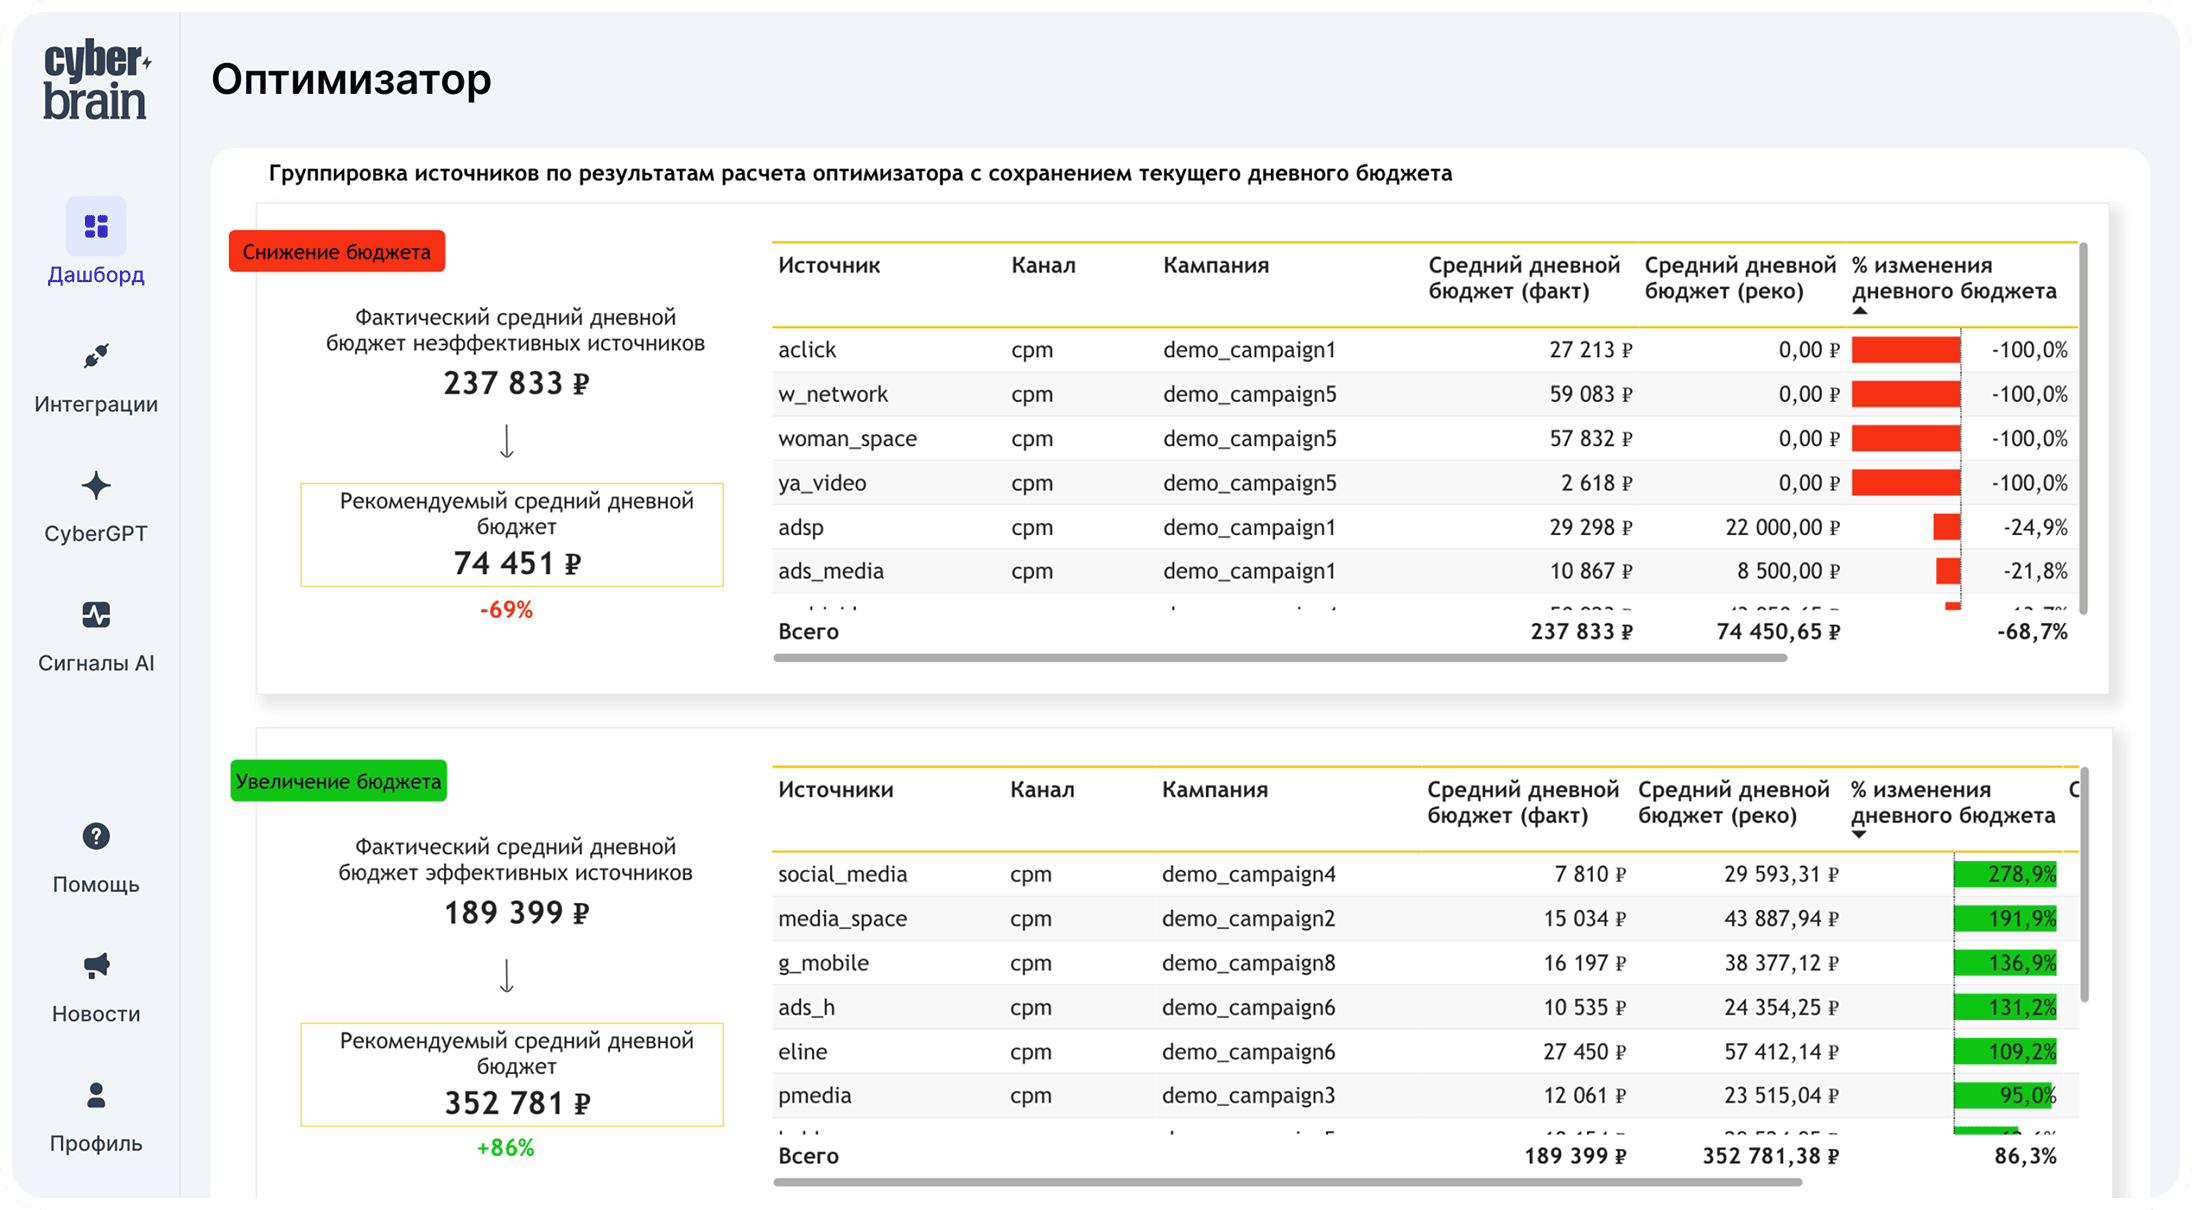The image size is (2192, 1210).
Task: Click the Увеличение бюджета green badge
Action: click(x=338, y=781)
